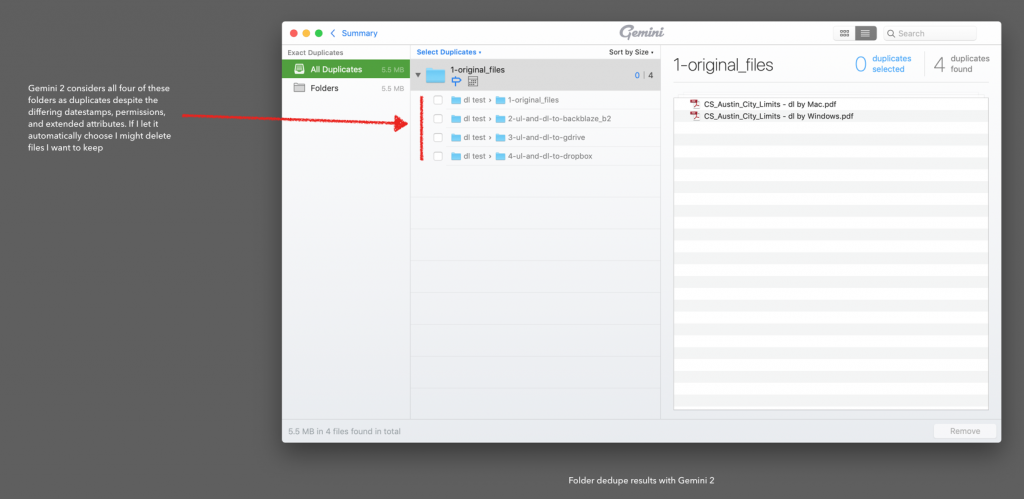Click the PDF icon of dl by Windows file
The image size is (1024, 499).
pos(696,116)
